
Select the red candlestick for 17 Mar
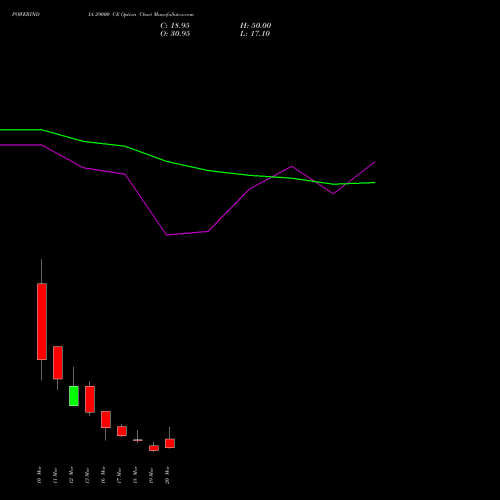tap(122, 431)
